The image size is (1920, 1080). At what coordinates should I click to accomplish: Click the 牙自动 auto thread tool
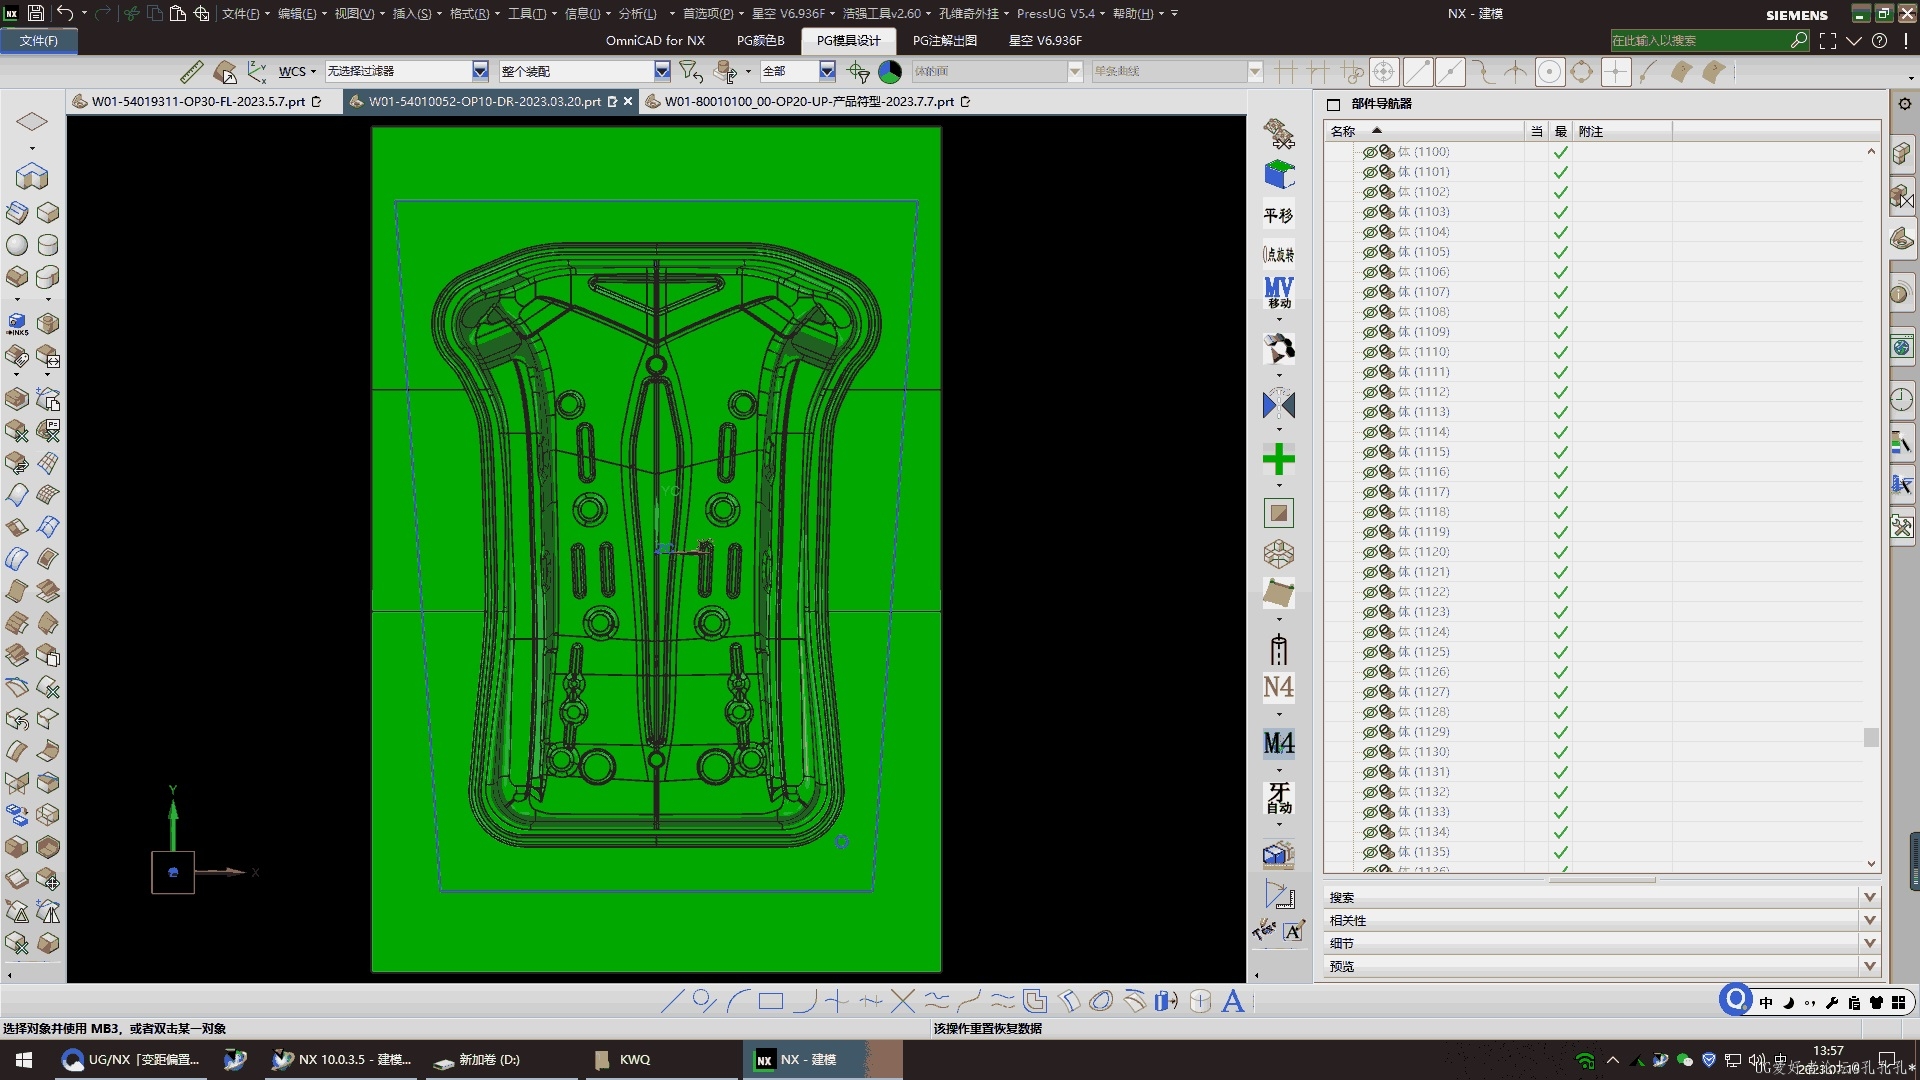pyautogui.click(x=1278, y=798)
